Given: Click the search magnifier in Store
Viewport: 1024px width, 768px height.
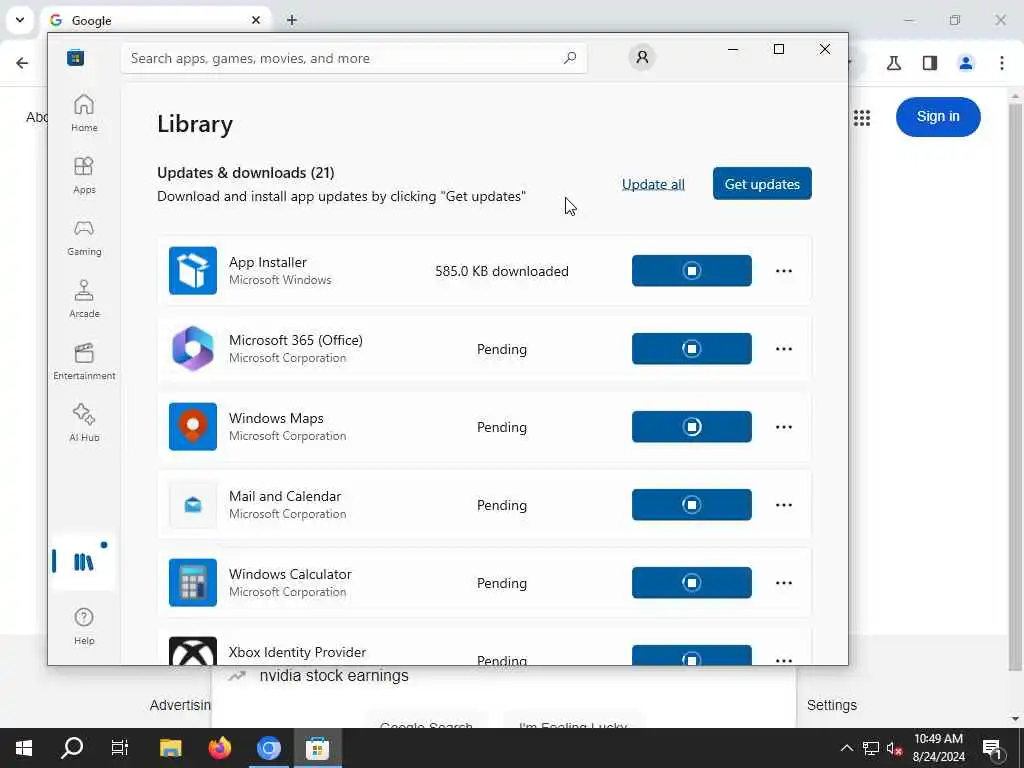Looking at the screenshot, I should [x=569, y=57].
